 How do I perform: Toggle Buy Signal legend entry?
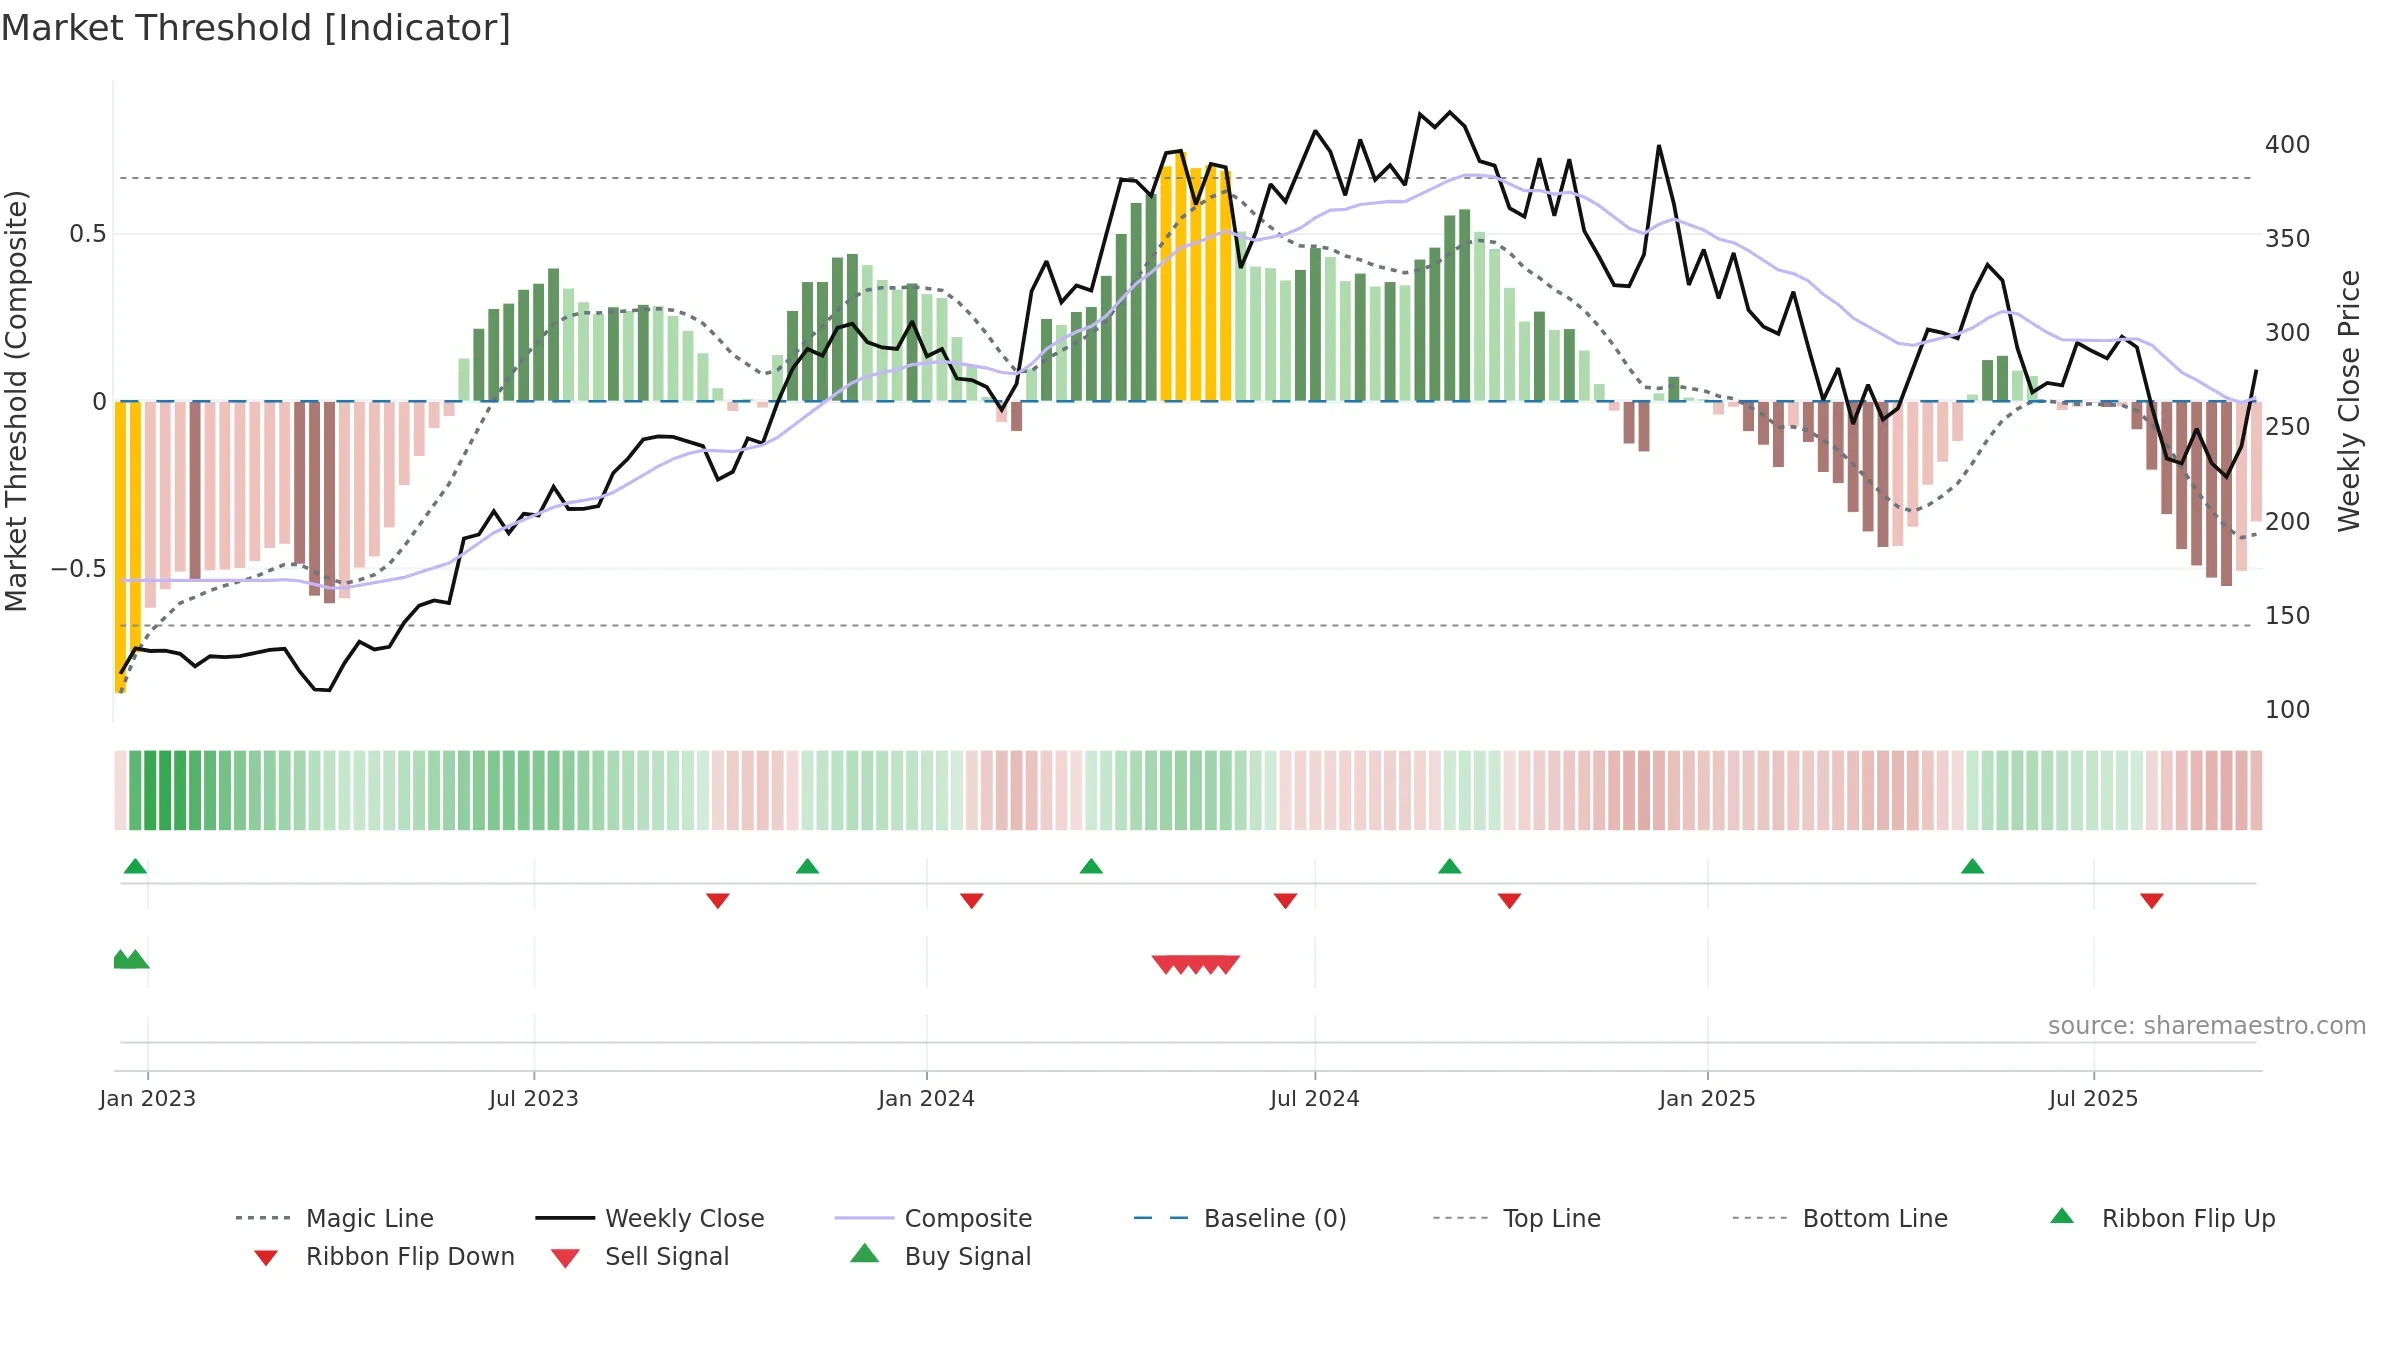[940, 1256]
